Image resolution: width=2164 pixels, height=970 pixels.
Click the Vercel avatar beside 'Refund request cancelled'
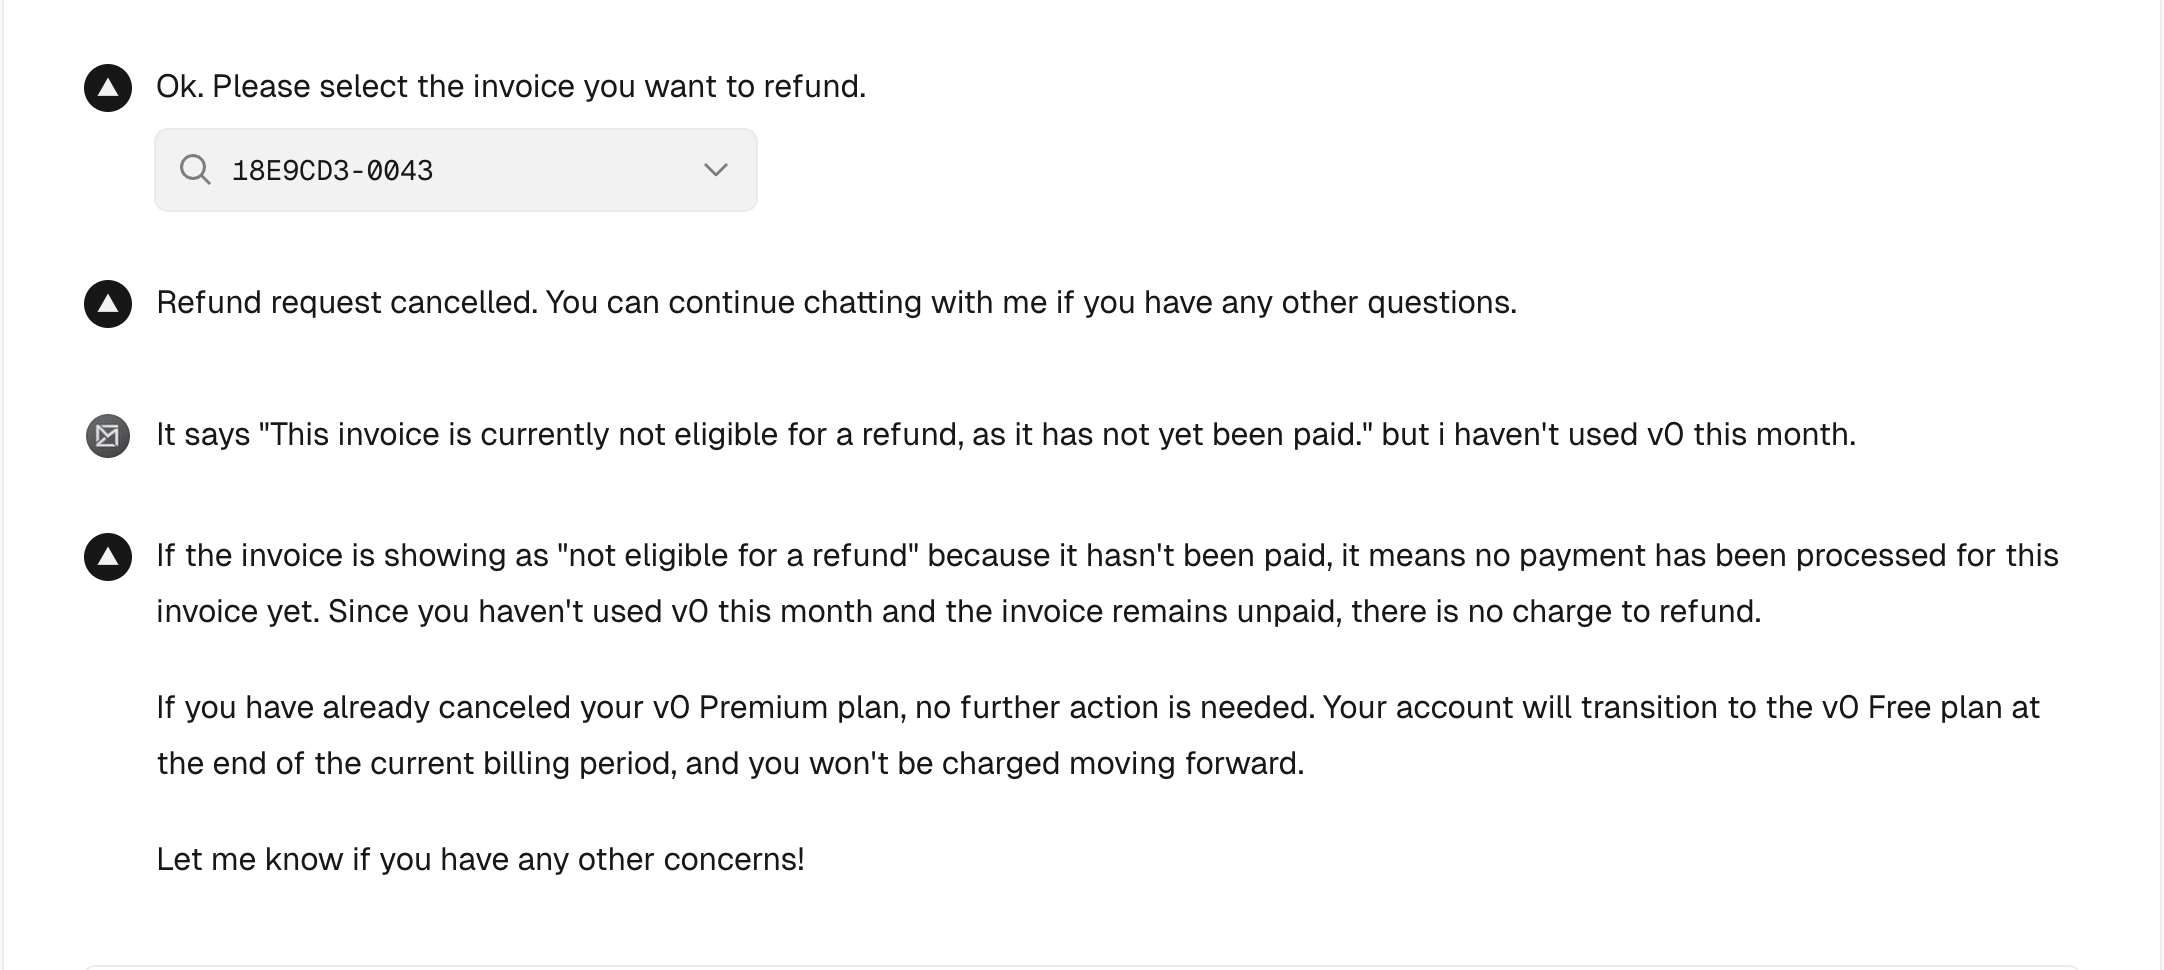[x=108, y=304]
